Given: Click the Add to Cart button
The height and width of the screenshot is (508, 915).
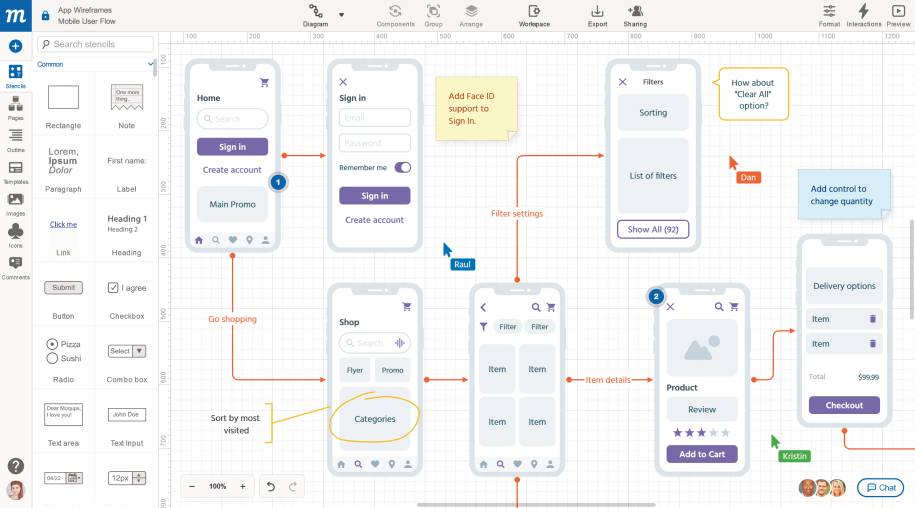Looking at the screenshot, I should click(x=702, y=454).
